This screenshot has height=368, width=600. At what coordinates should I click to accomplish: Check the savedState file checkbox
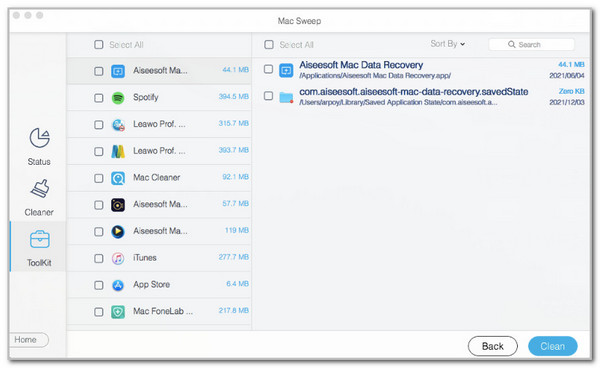(x=269, y=96)
